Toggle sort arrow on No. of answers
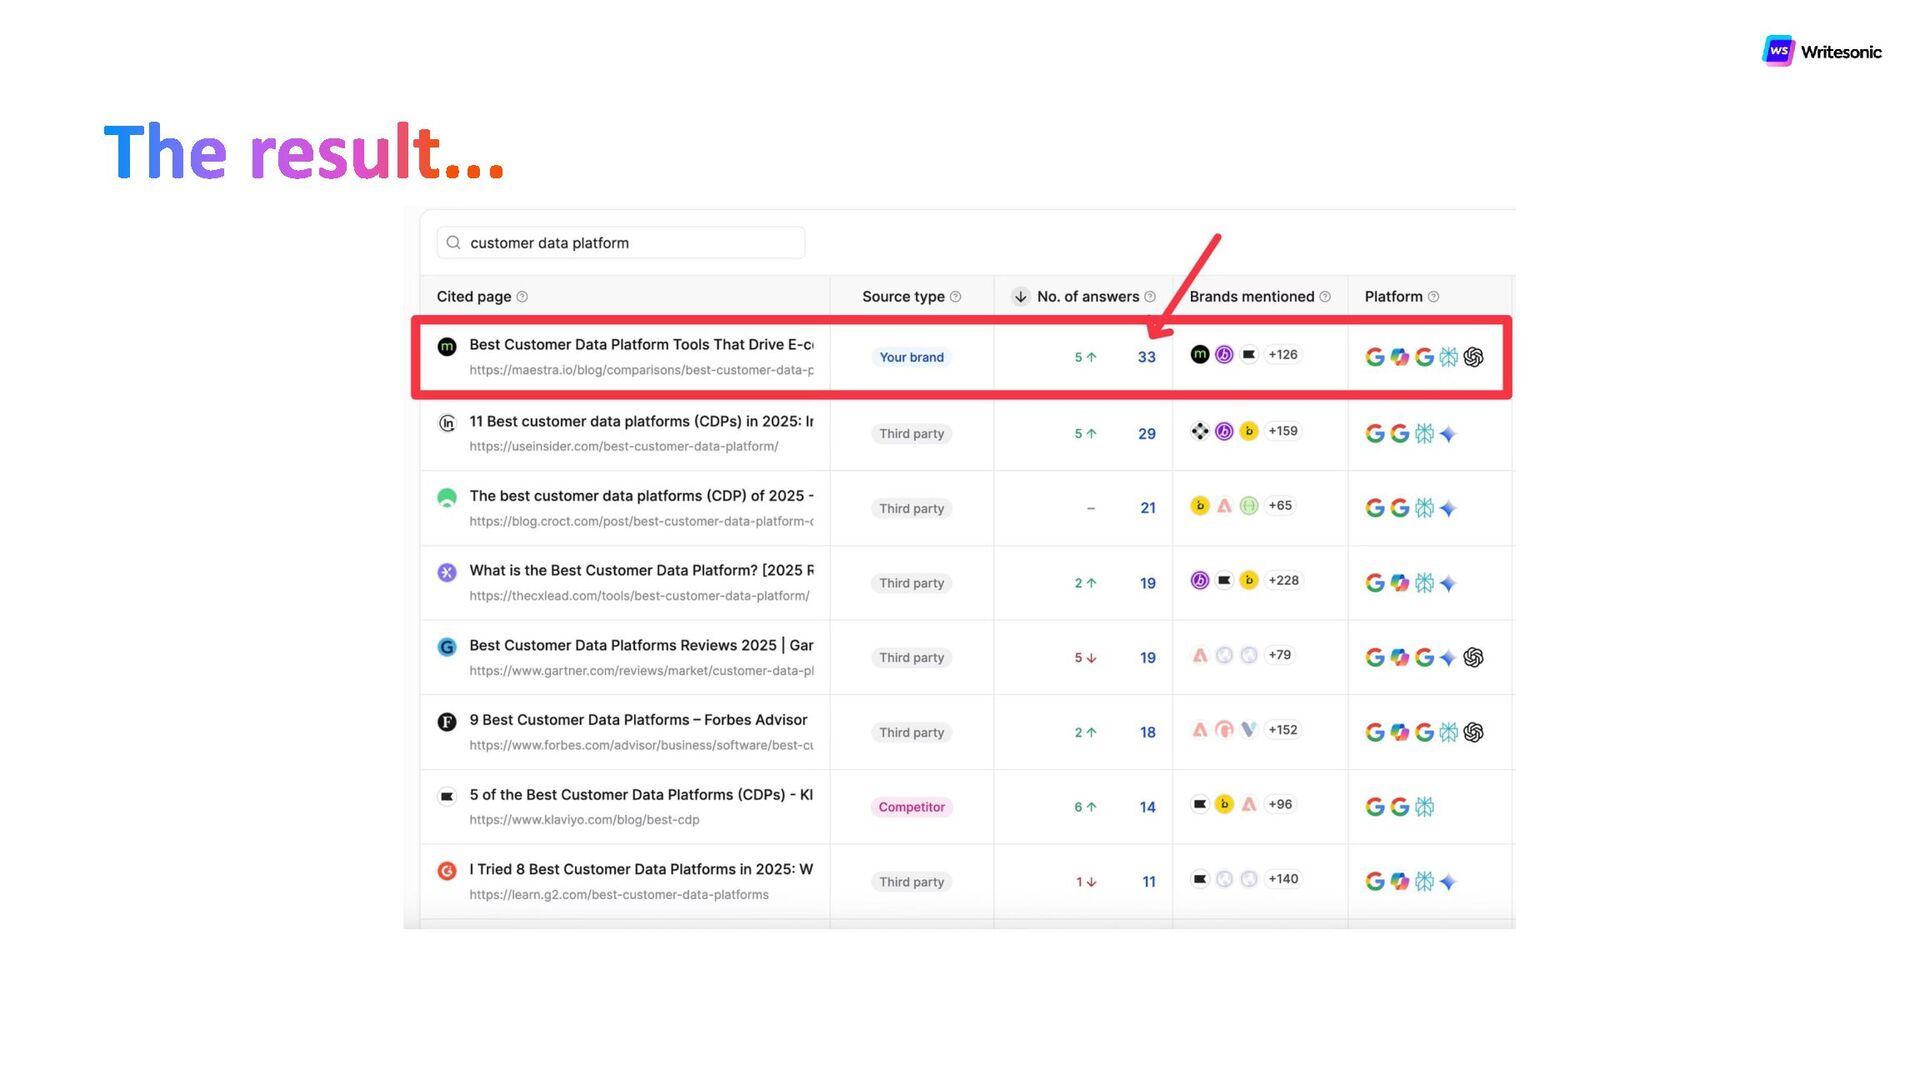 click(x=1020, y=297)
